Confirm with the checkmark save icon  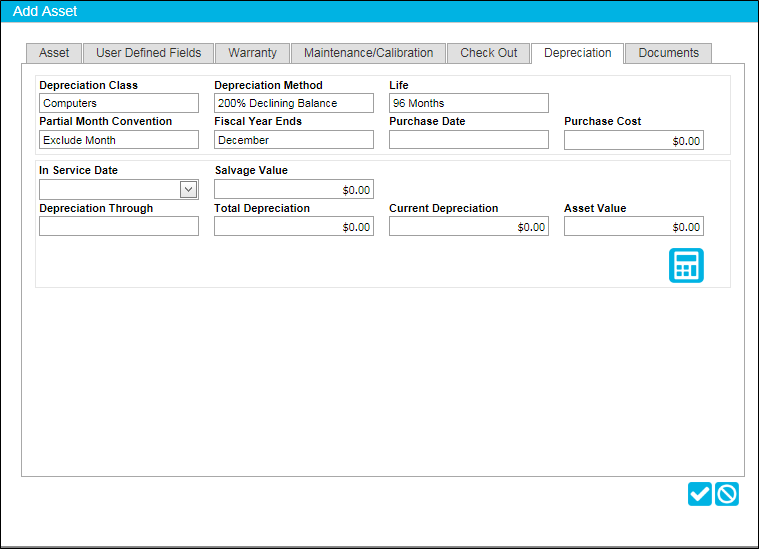point(699,494)
